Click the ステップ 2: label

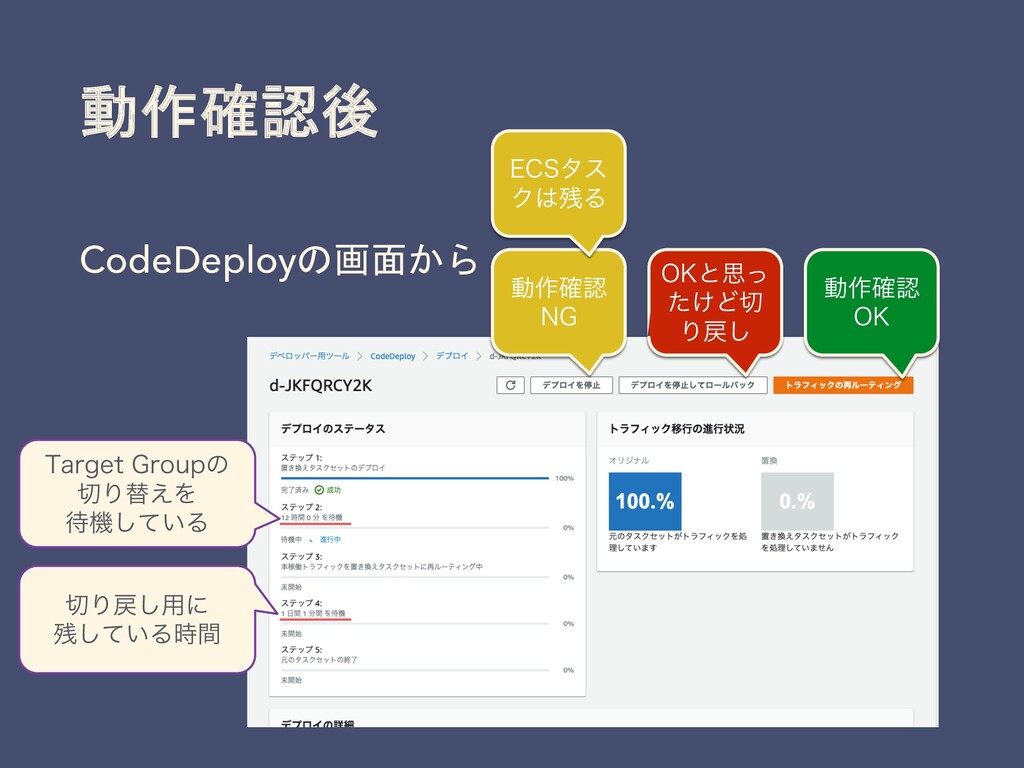(301, 507)
